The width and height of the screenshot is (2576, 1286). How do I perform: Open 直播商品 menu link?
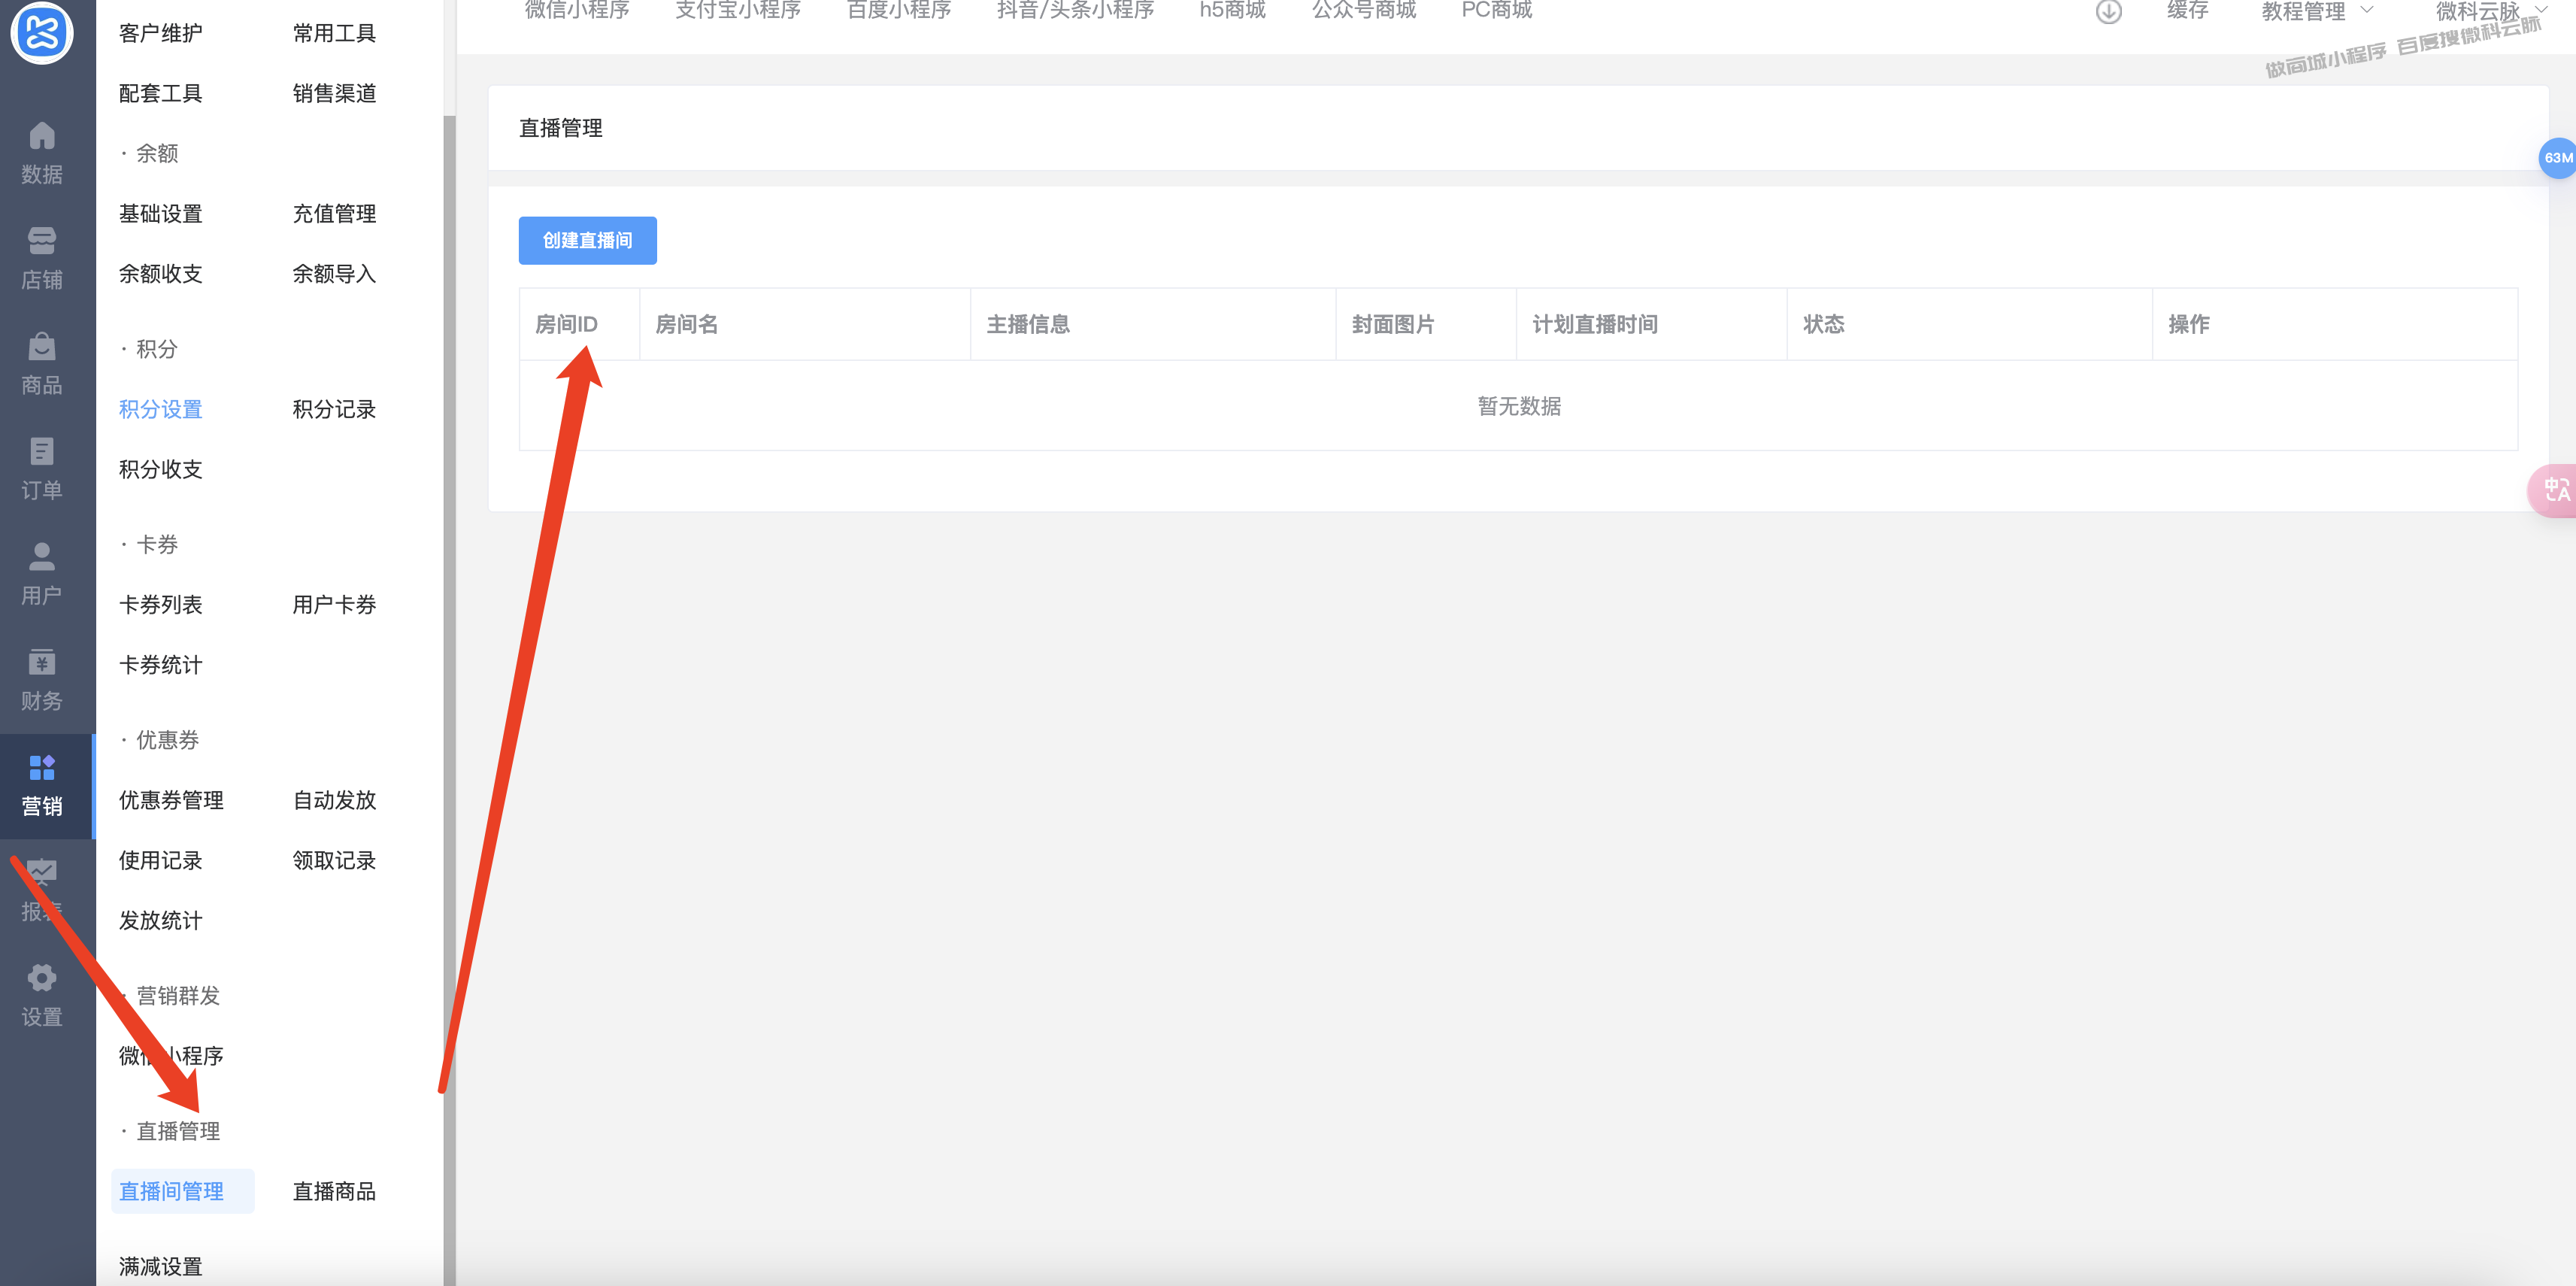point(334,1191)
